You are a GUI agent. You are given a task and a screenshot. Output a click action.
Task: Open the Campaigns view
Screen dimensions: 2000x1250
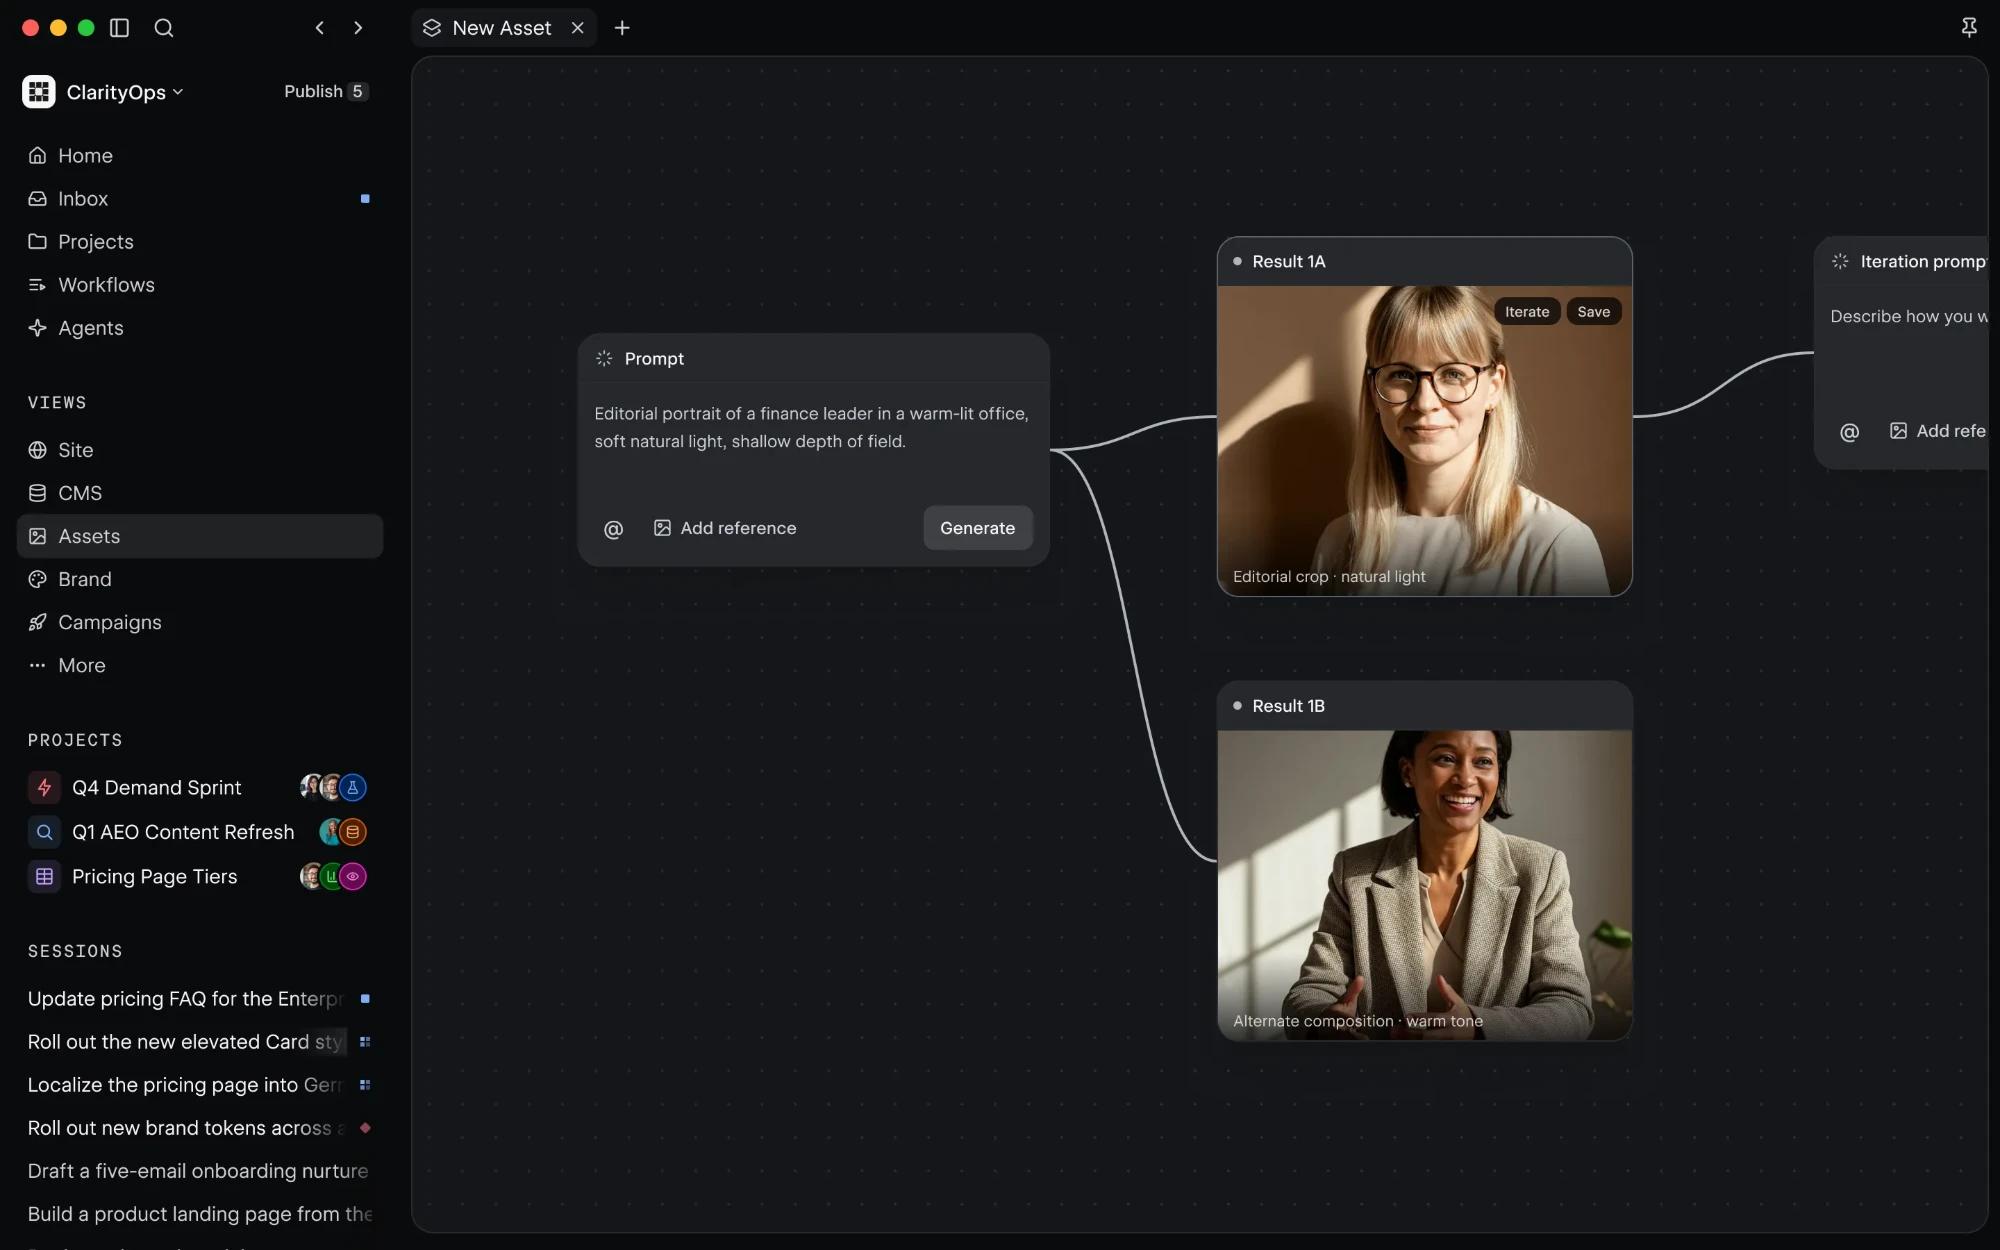click(x=200, y=622)
